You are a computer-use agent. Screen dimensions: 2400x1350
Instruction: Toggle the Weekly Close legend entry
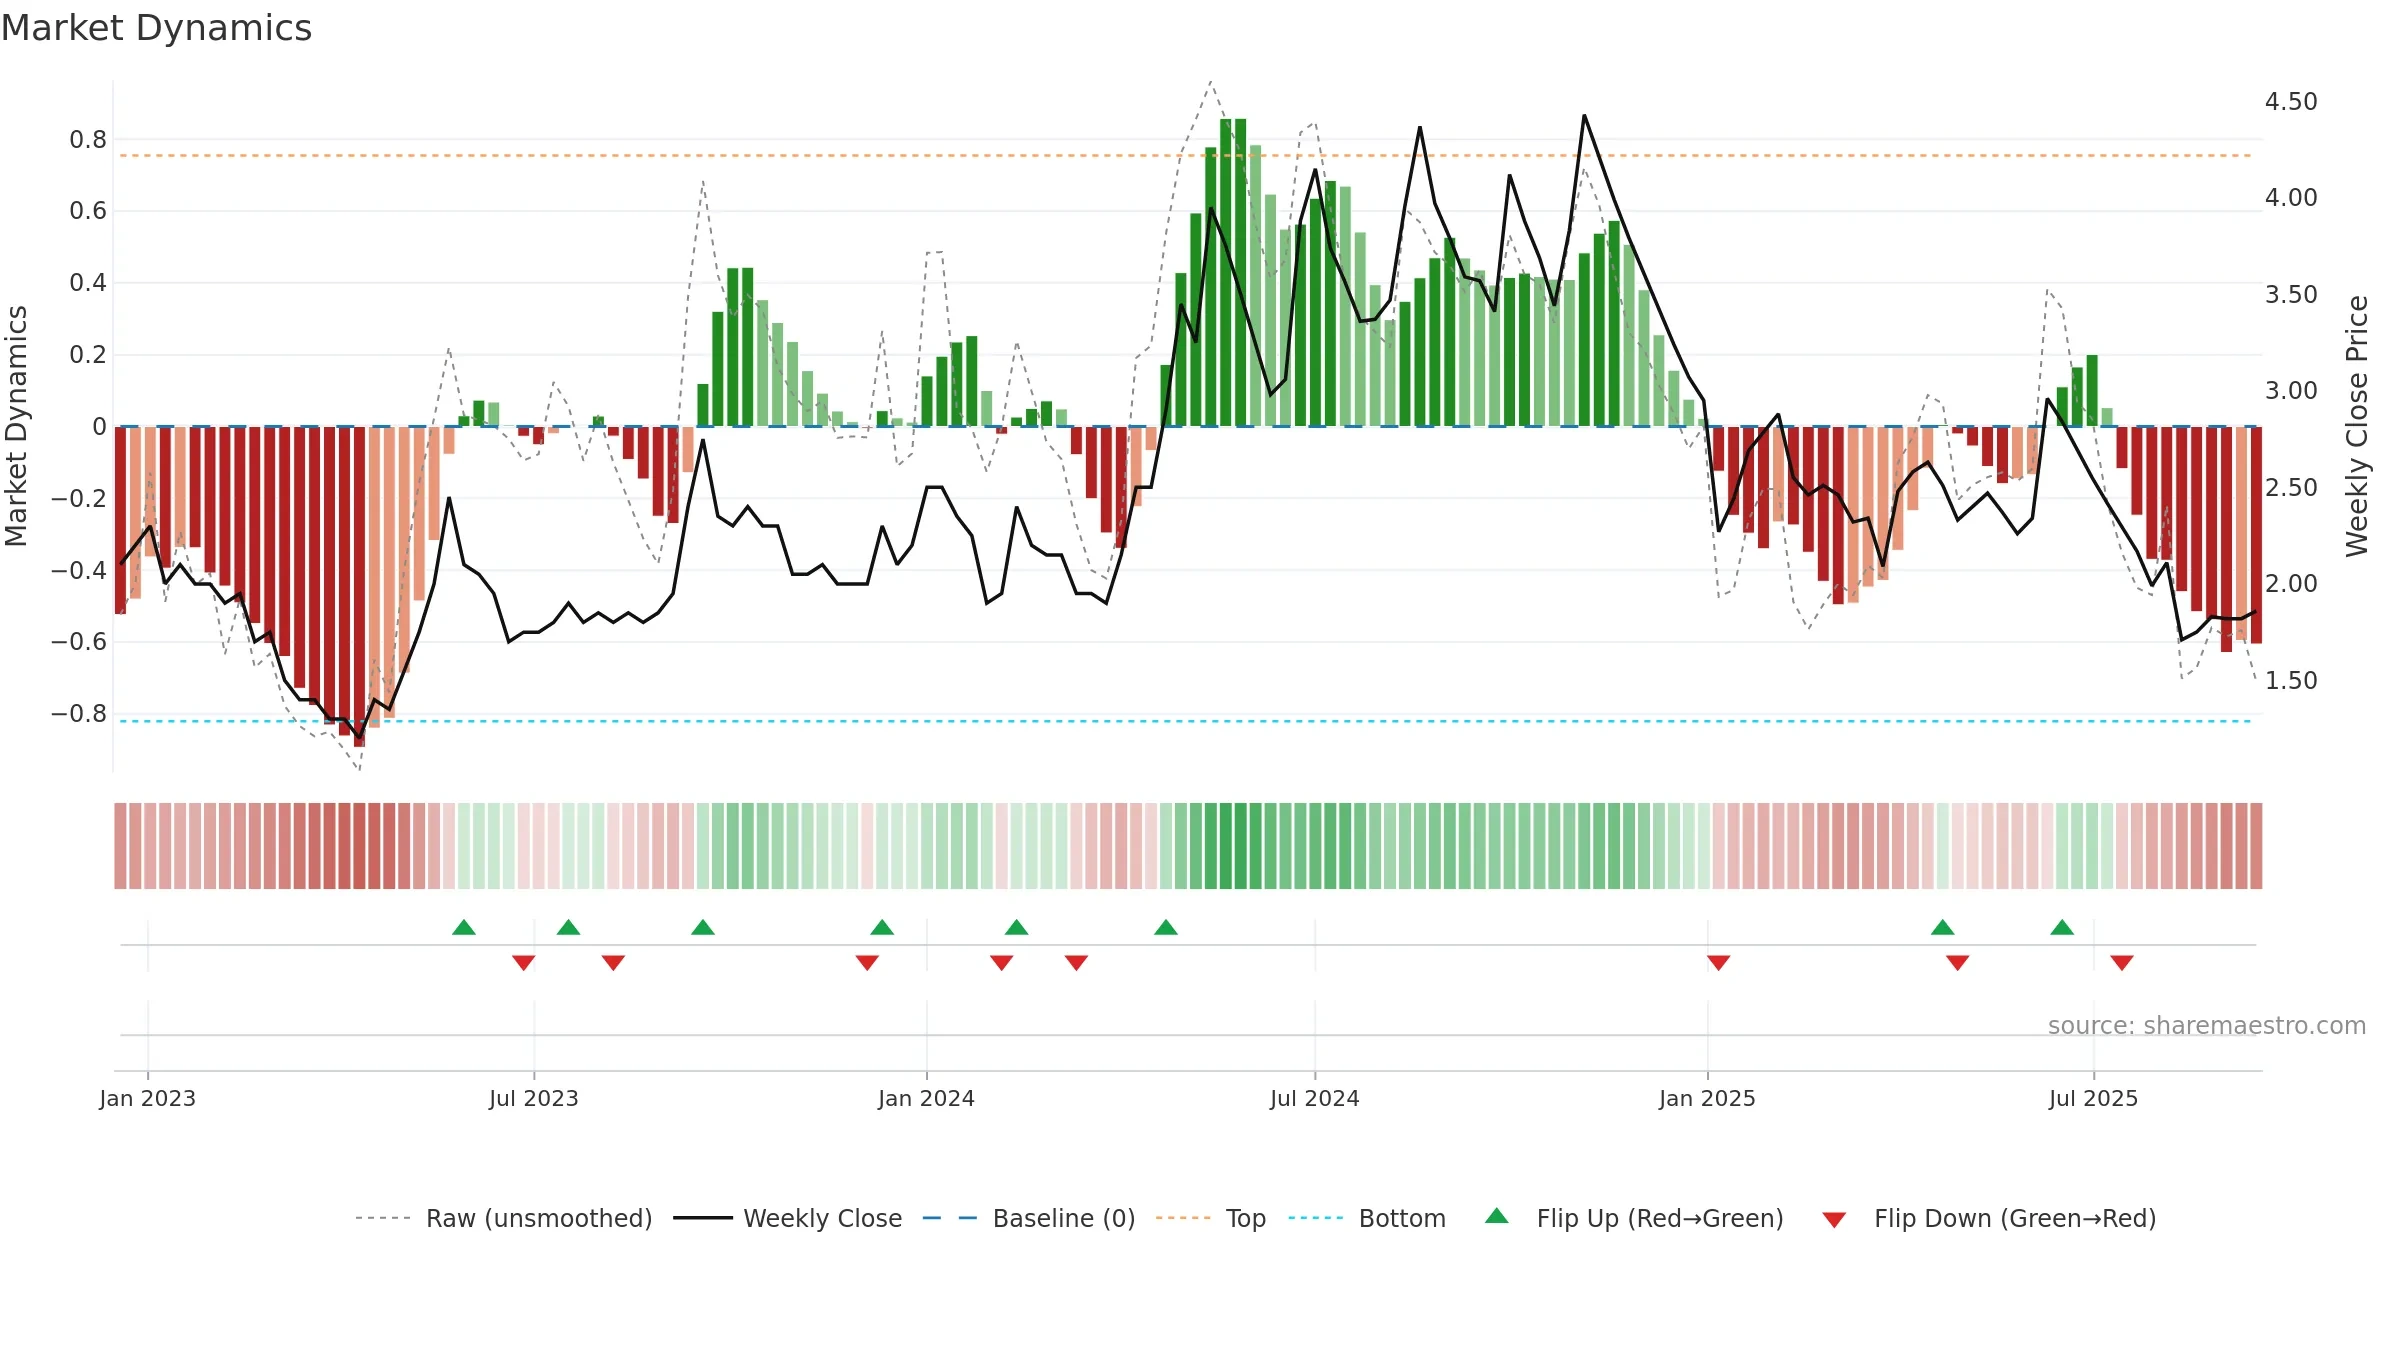tap(822, 1218)
